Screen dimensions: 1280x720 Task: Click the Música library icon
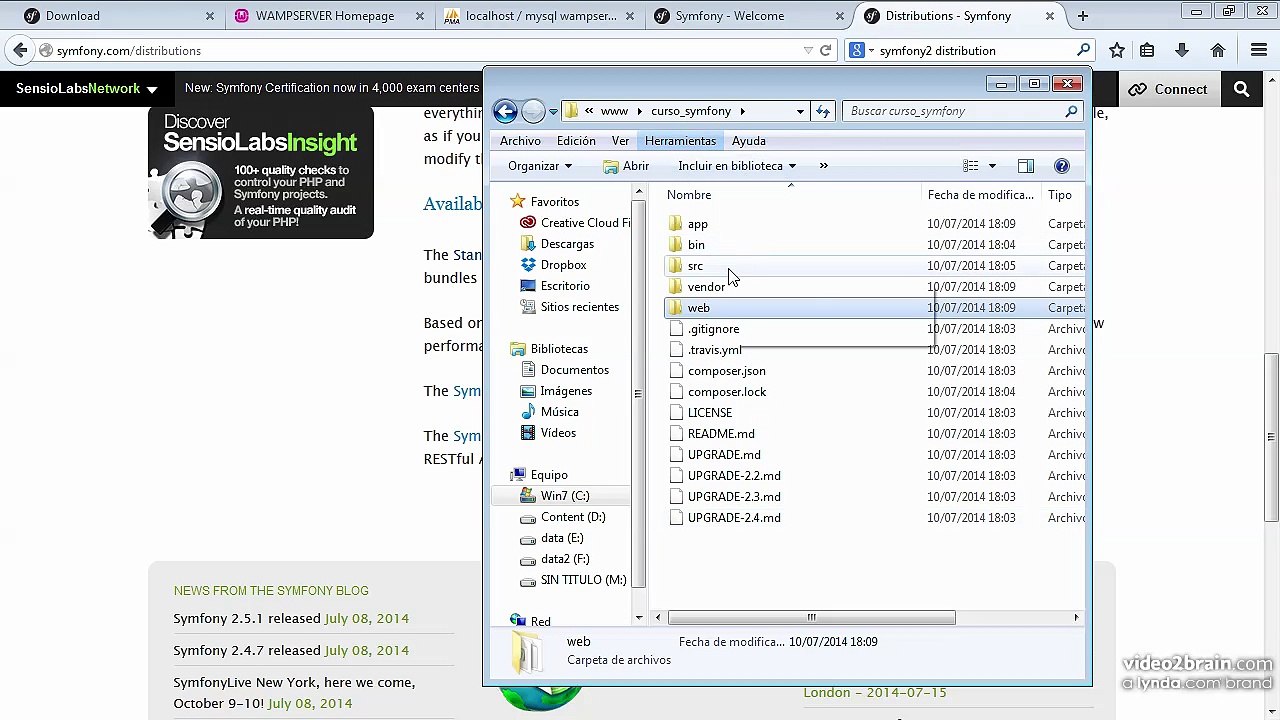[x=529, y=412]
